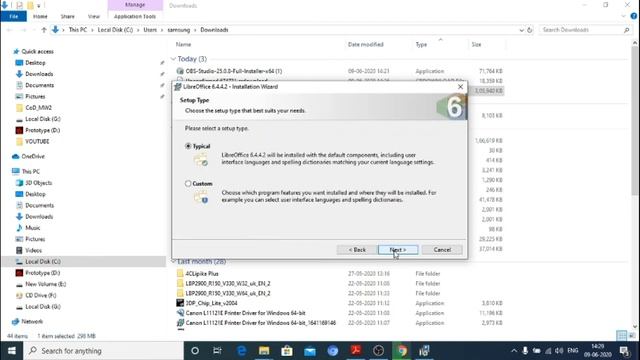The image size is (640, 360).
Task: Select the LBP2900_R150_V330_W32_uk_EN_2 folder
Action: tap(228, 283)
